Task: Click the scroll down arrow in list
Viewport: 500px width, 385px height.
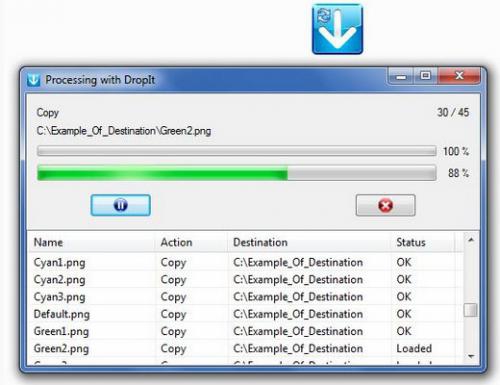Action: coord(471,357)
